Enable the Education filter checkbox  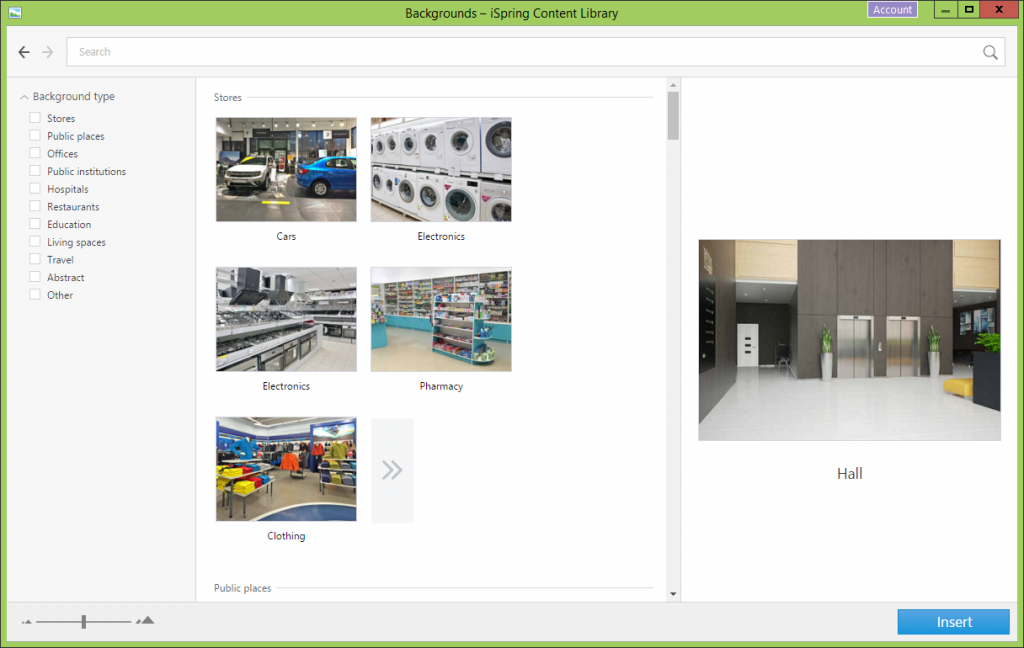click(33, 224)
